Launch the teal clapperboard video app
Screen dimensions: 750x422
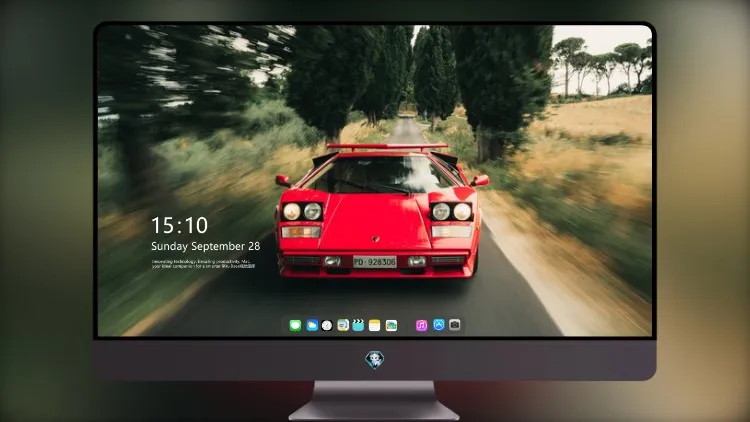358,325
